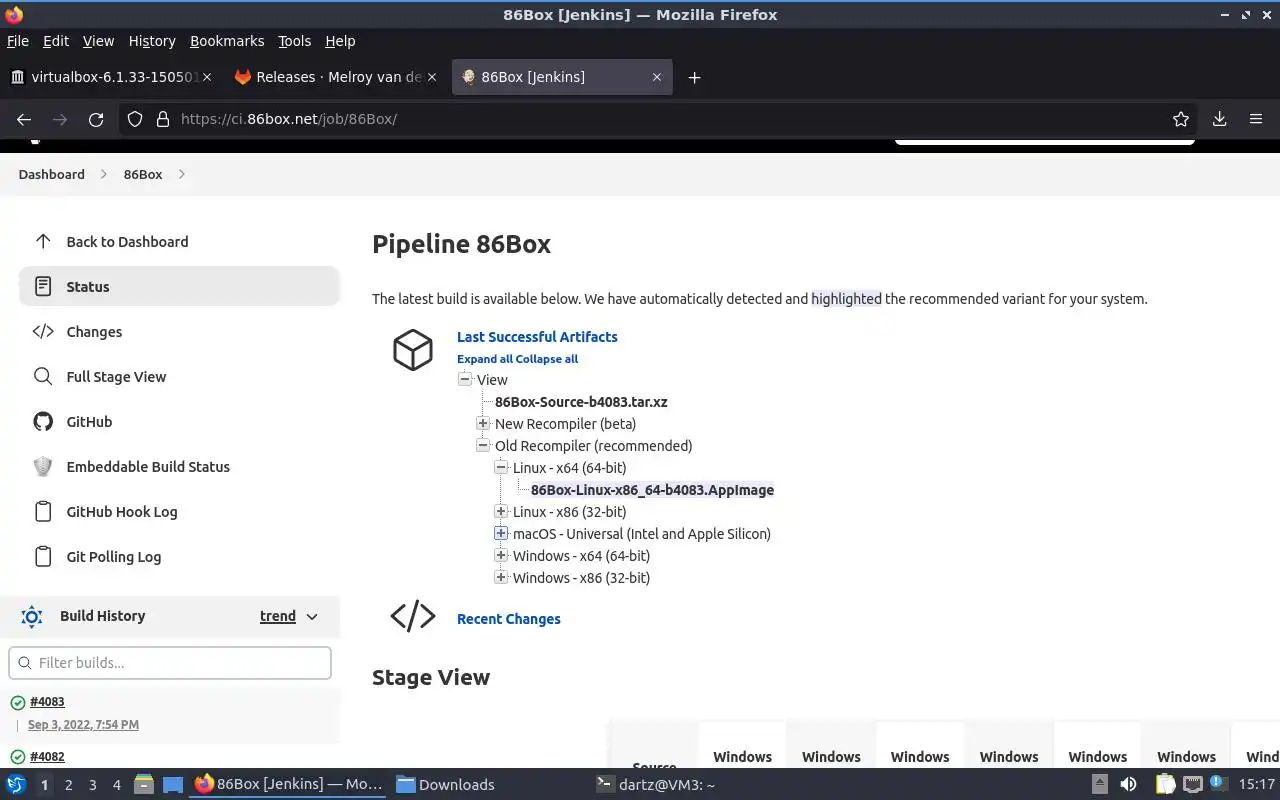Image resolution: width=1280 pixels, height=800 pixels.
Task: Expand Windows - x86 (32-bit) node
Action: 501,577
